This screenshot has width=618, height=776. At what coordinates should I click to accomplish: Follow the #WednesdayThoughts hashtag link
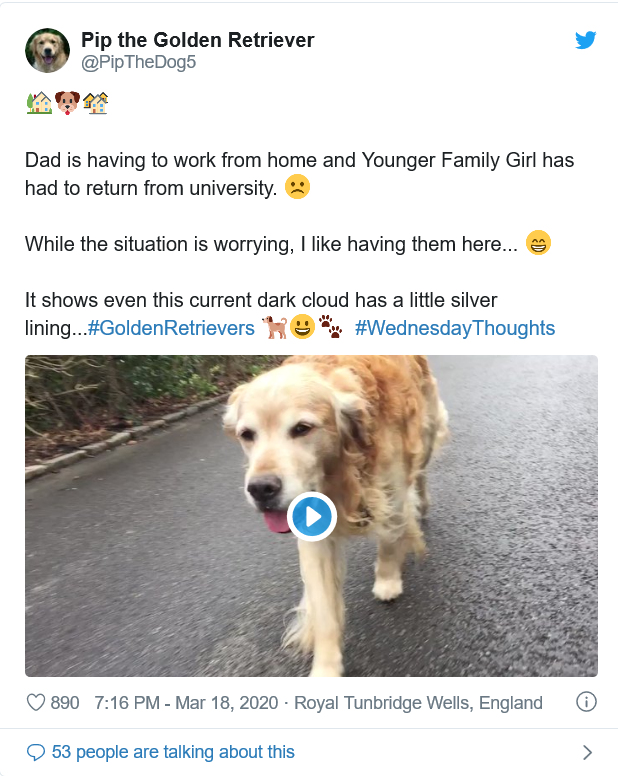[455, 328]
